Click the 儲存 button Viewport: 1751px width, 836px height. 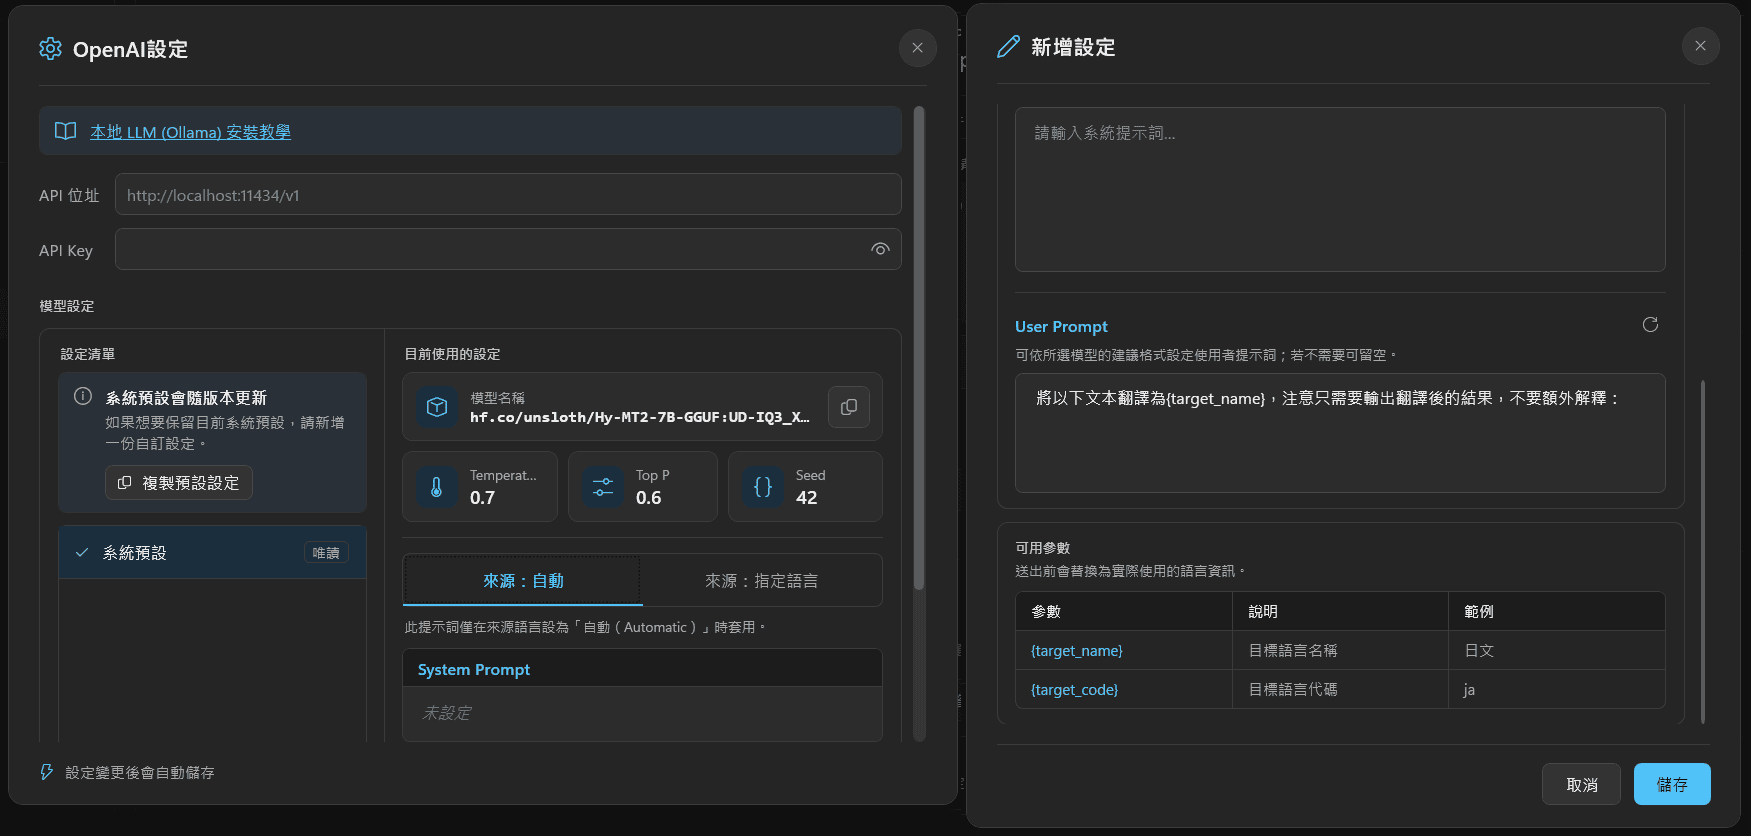pos(1672,784)
